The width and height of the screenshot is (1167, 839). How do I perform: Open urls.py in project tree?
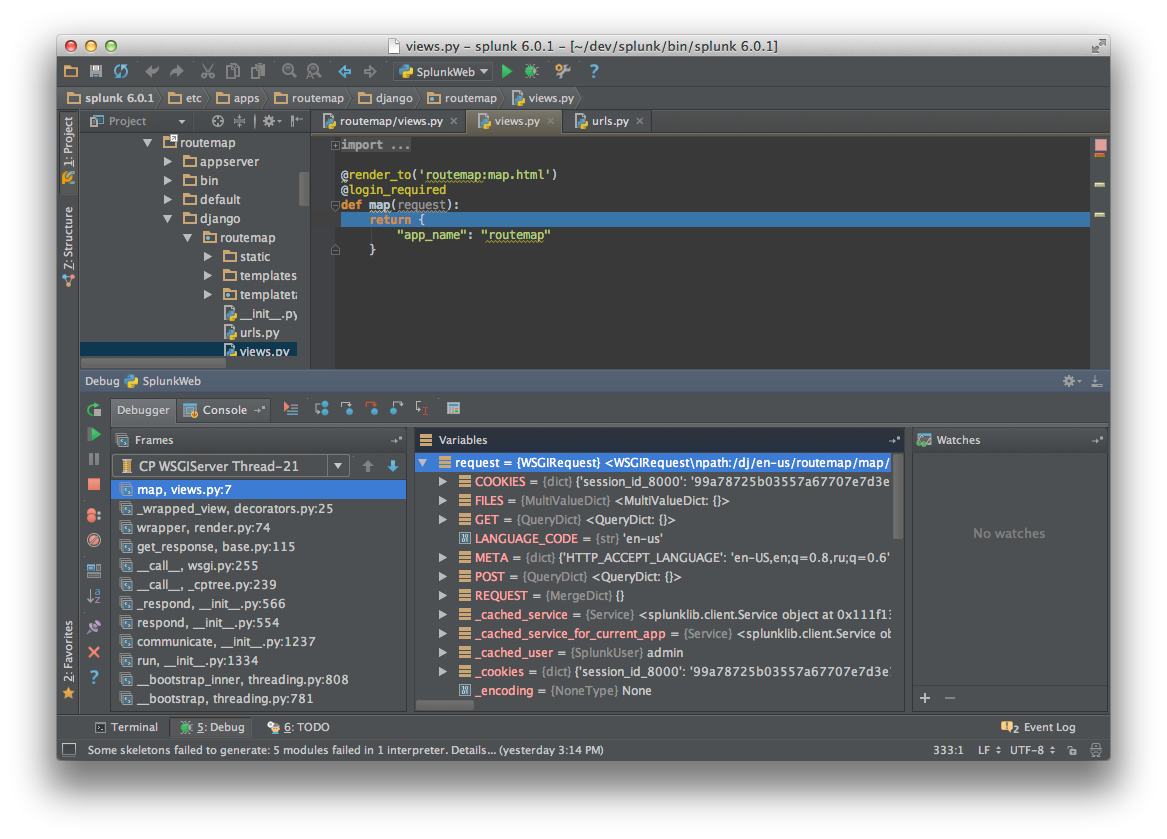[252, 333]
